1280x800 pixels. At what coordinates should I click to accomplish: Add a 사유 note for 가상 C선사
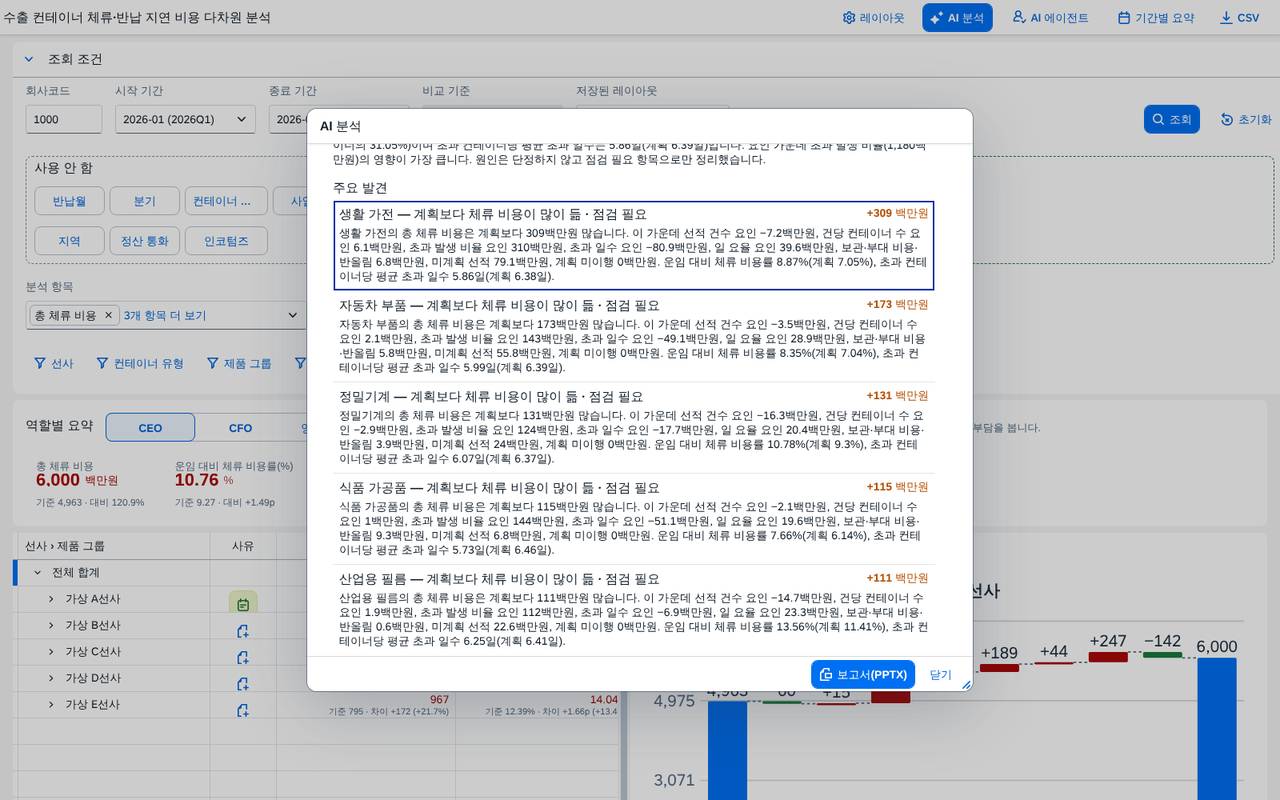242,657
